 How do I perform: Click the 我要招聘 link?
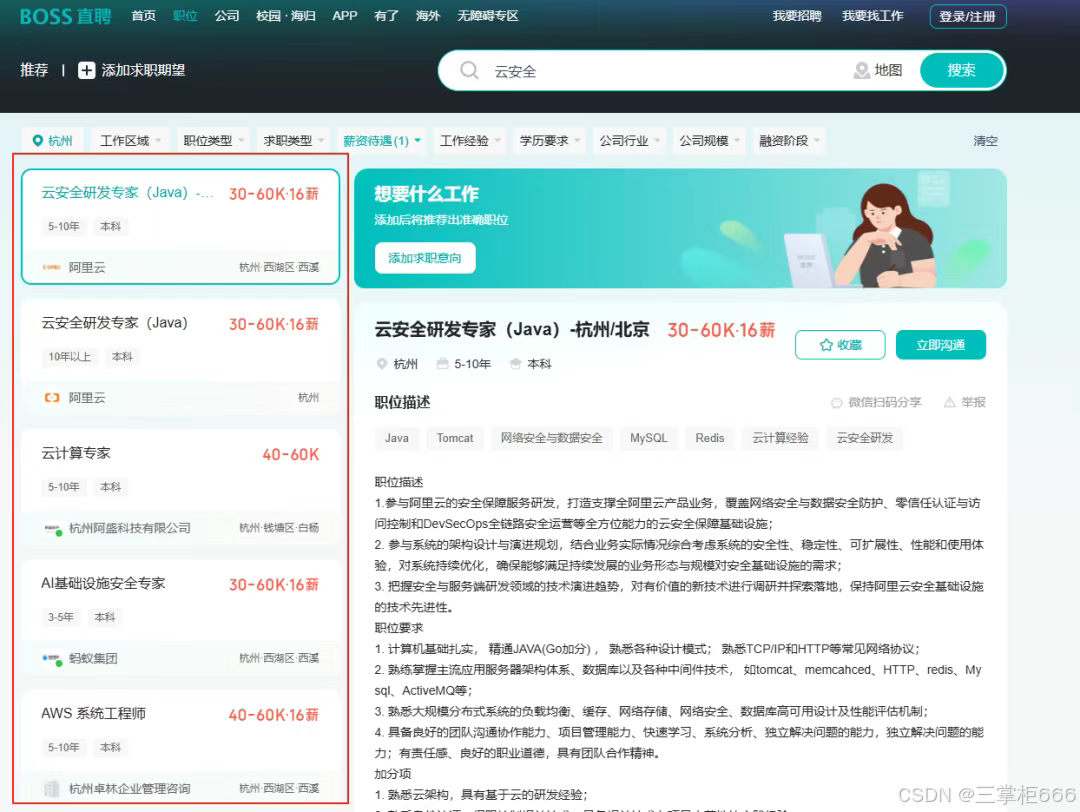(x=797, y=16)
